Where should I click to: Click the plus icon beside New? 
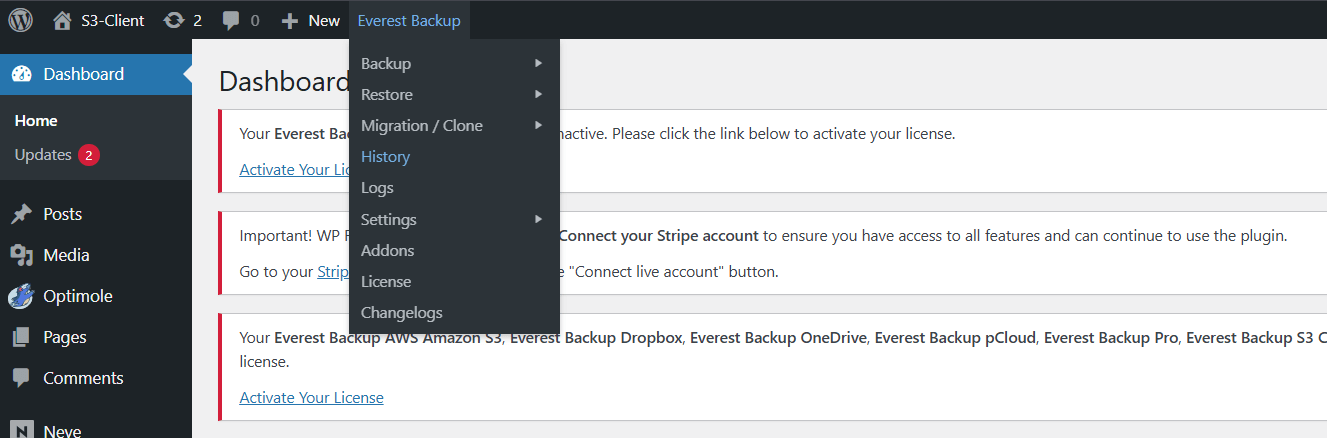290,20
